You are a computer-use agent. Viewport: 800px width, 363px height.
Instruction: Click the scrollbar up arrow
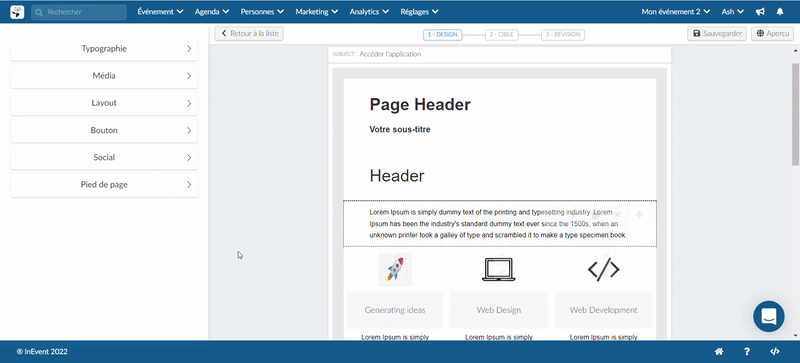click(795, 51)
